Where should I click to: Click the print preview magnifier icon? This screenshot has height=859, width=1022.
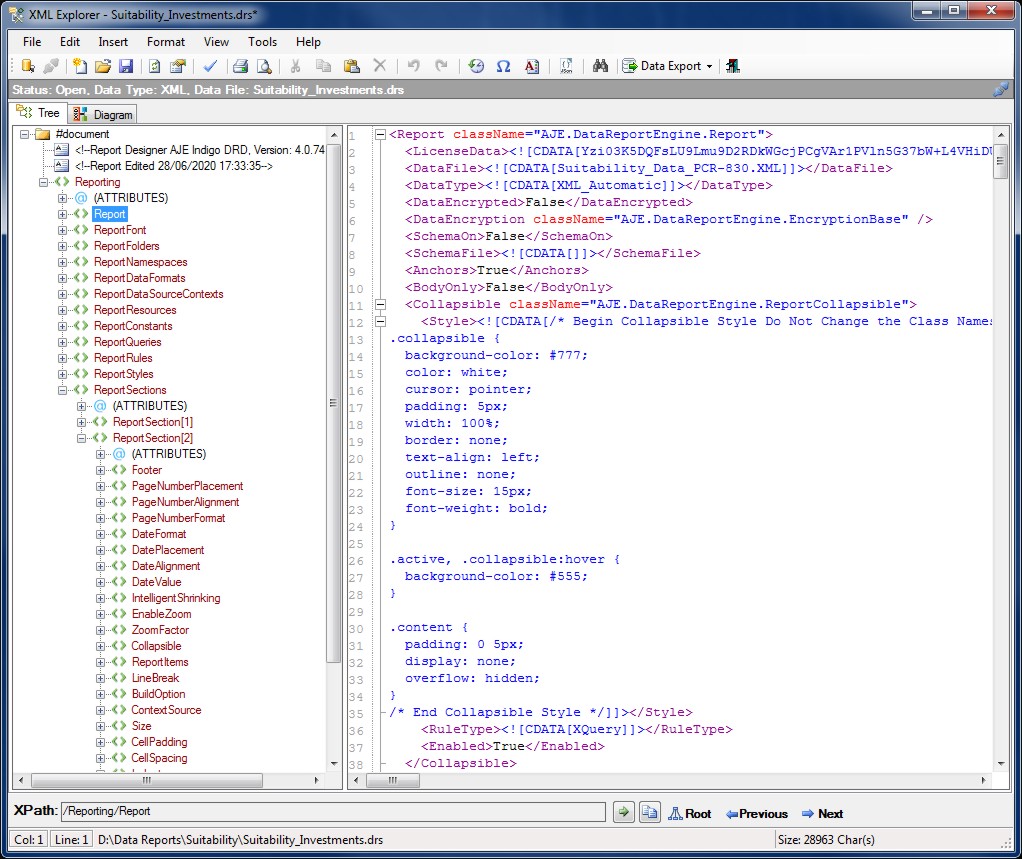point(264,66)
